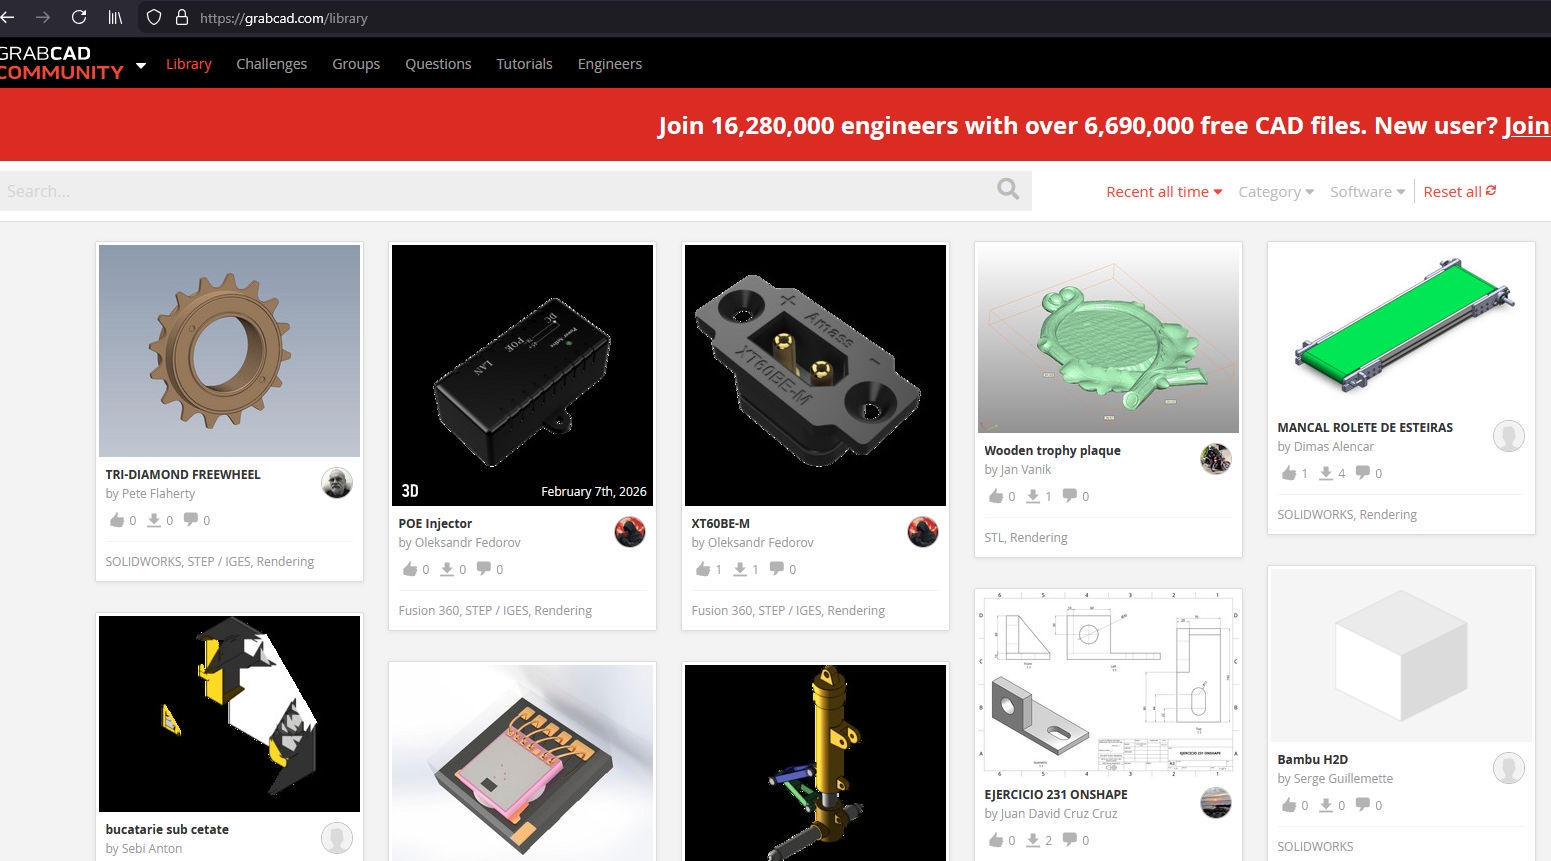Viewport: 1551px width, 861px height.
Task: Open the browser library bookmarks icon
Action: coord(116,17)
